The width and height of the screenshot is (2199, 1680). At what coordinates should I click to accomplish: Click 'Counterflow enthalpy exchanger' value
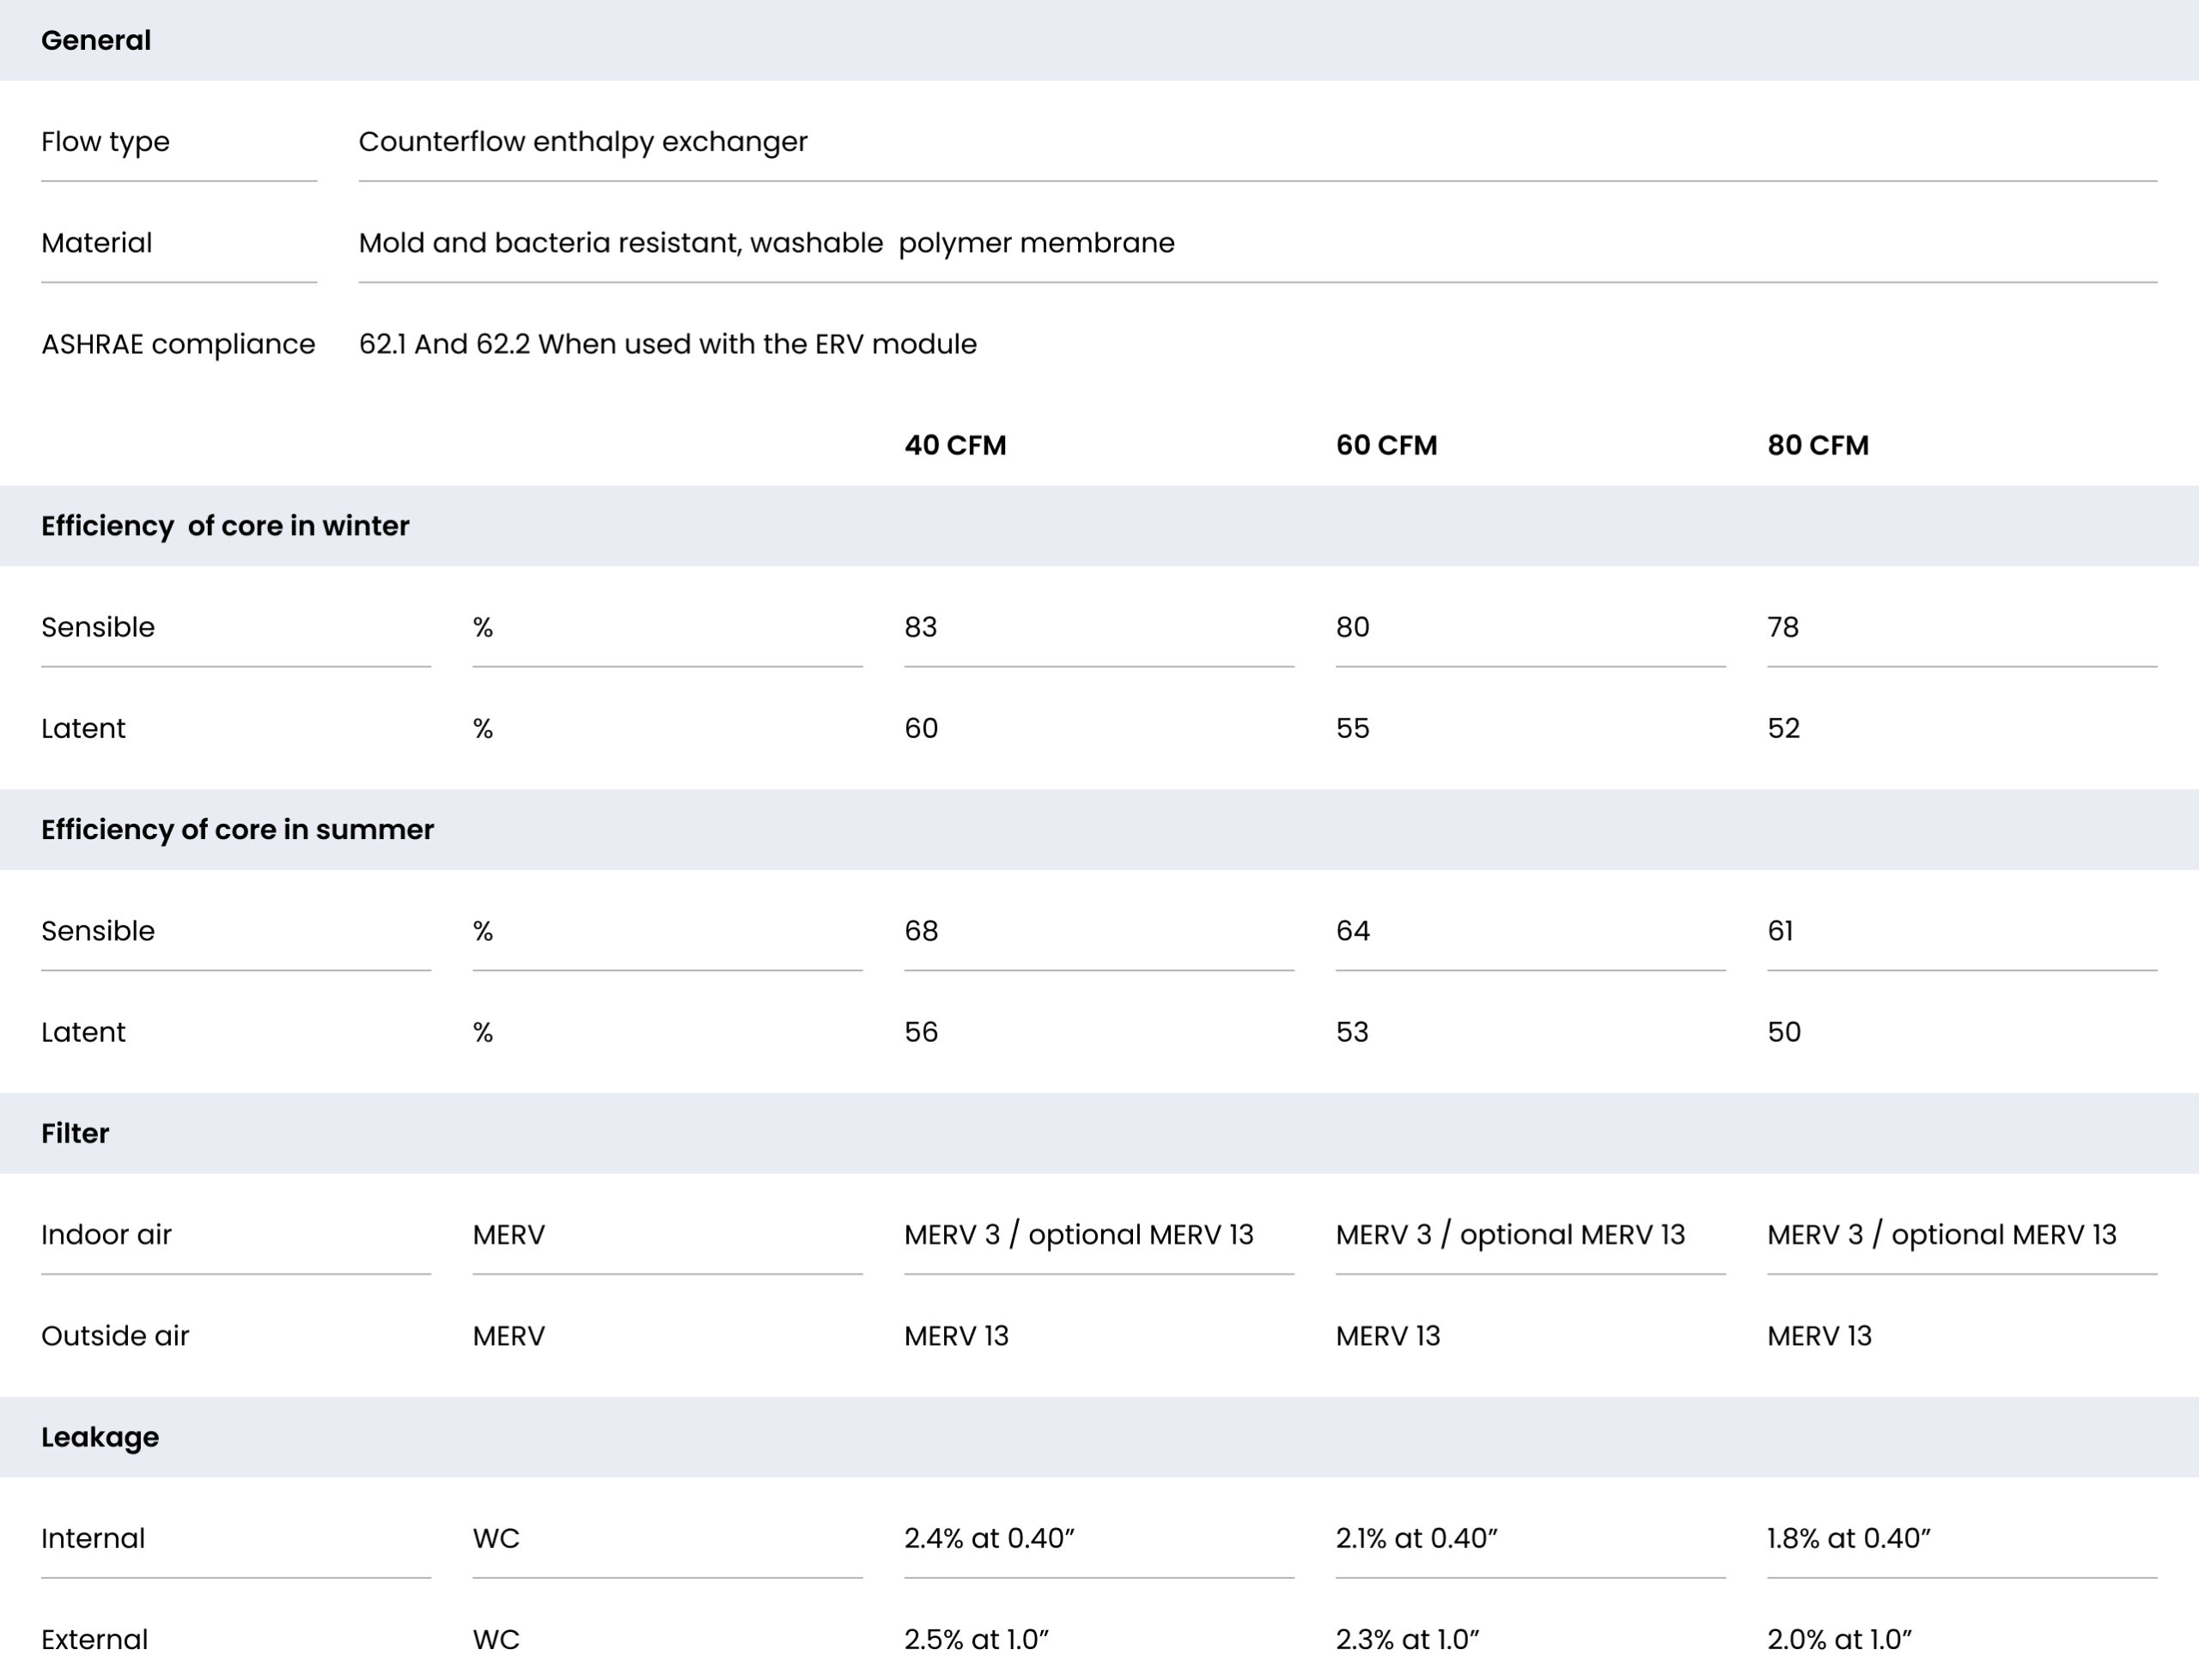(x=583, y=142)
